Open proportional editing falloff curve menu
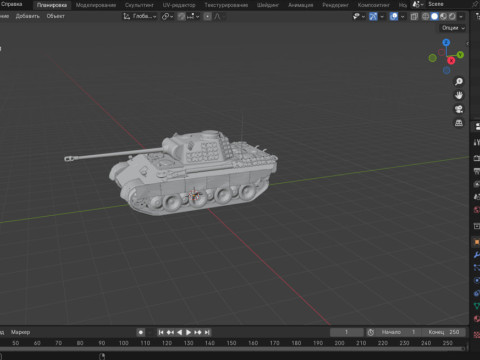The height and width of the screenshot is (360, 480). tap(219, 16)
